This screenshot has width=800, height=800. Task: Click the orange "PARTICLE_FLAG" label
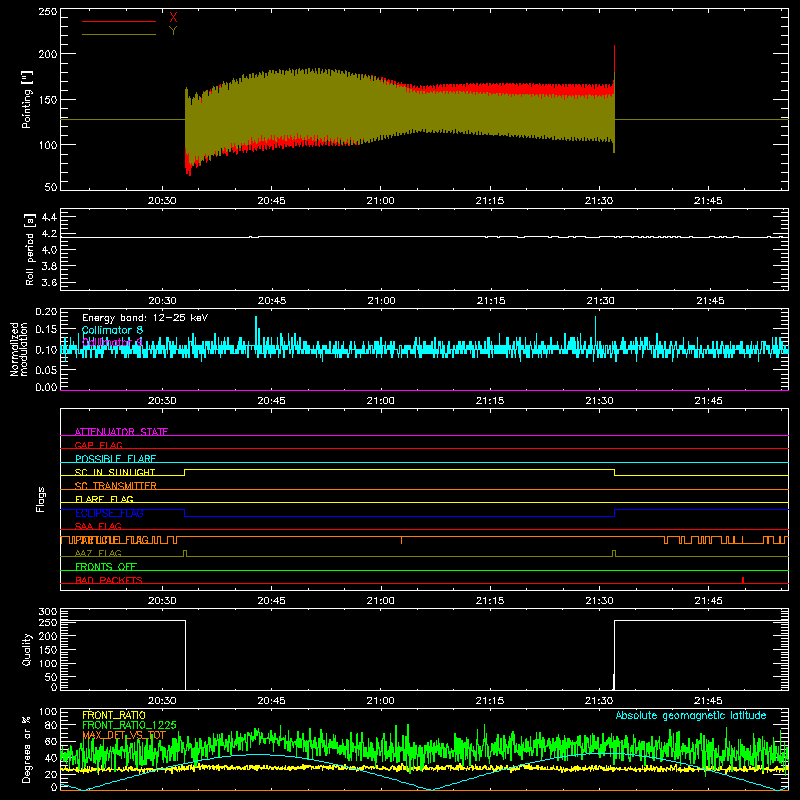112,540
